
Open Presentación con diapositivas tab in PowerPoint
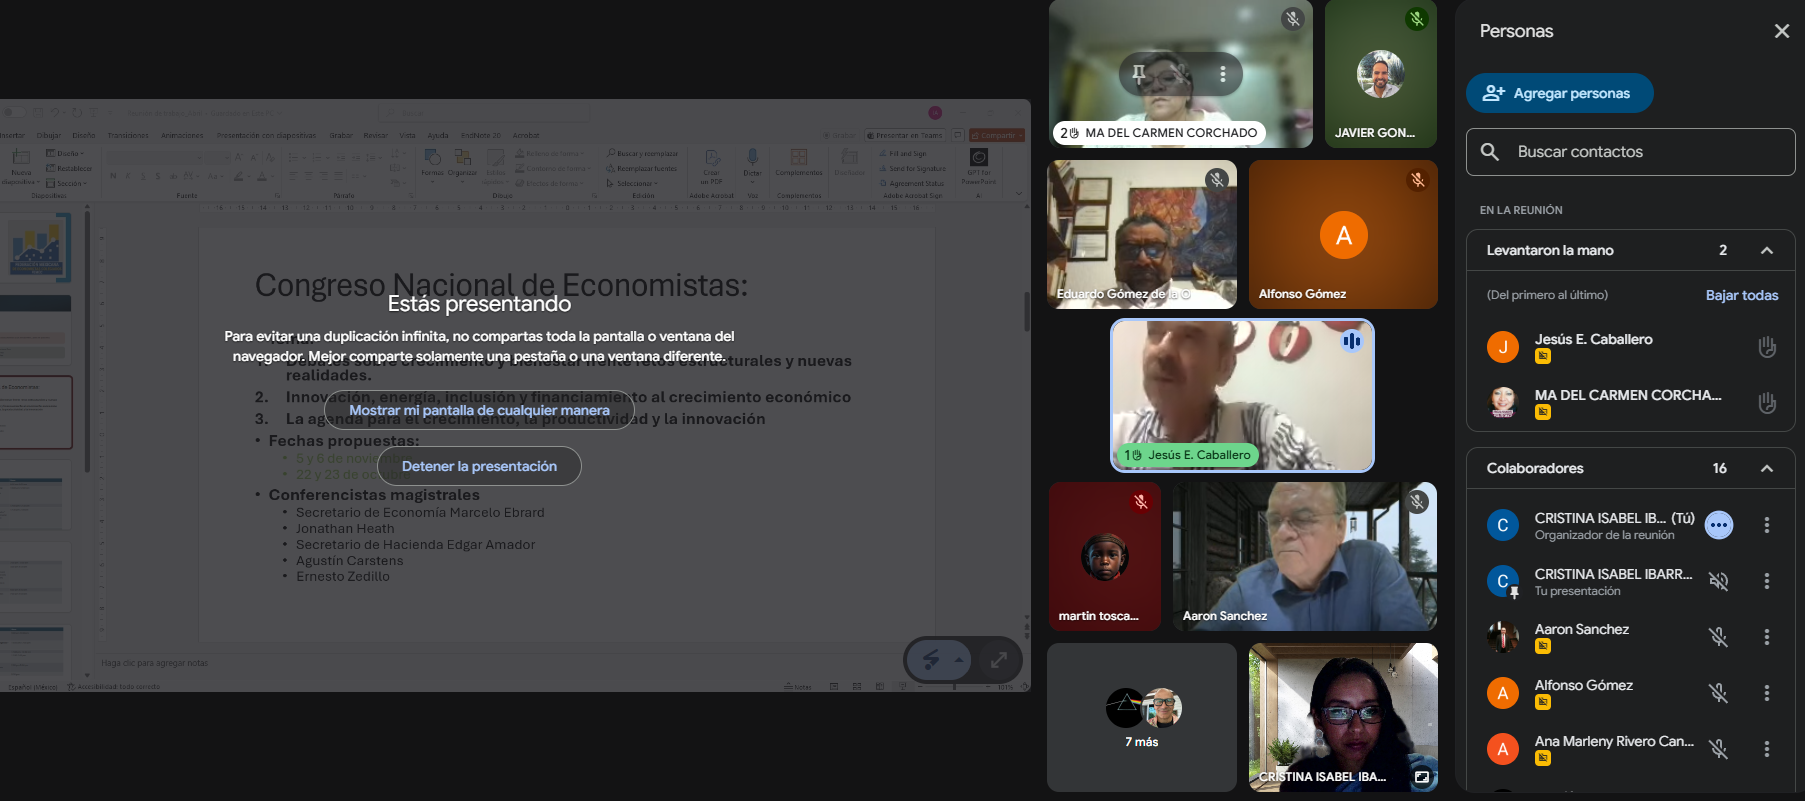[x=266, y=135]
